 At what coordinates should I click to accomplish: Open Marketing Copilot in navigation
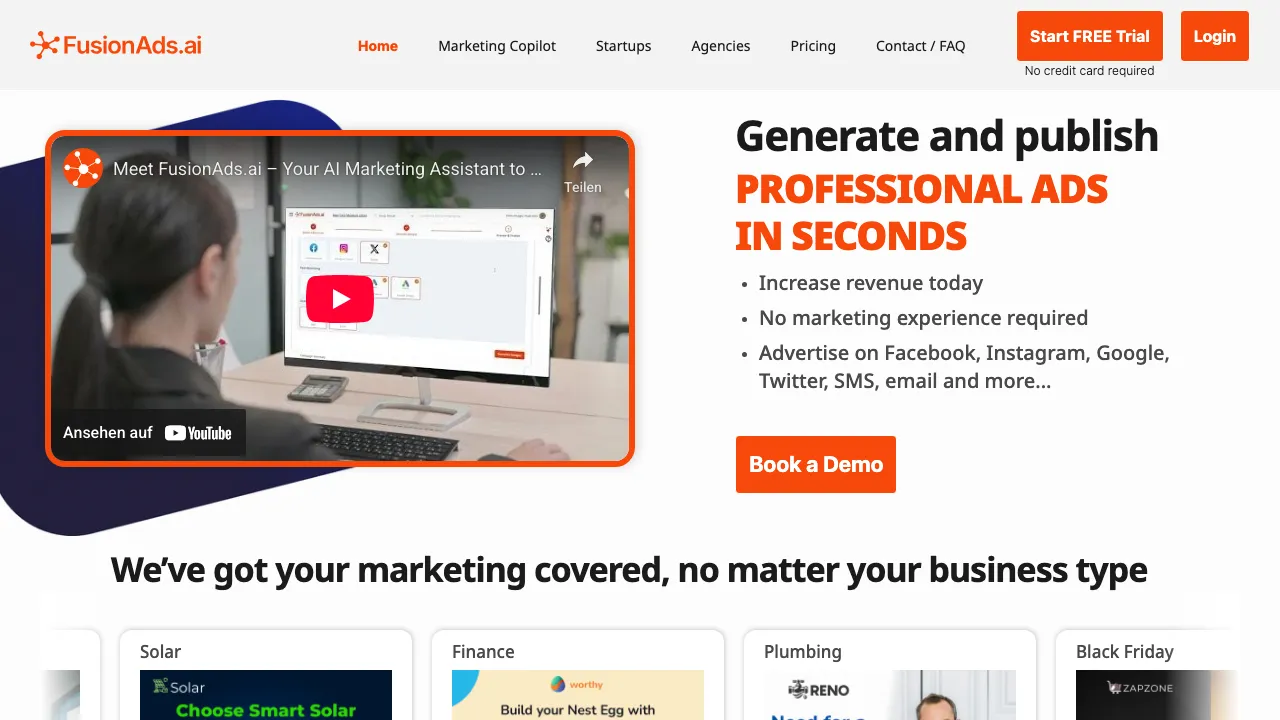pyautogui.click(x=497, y=46)
